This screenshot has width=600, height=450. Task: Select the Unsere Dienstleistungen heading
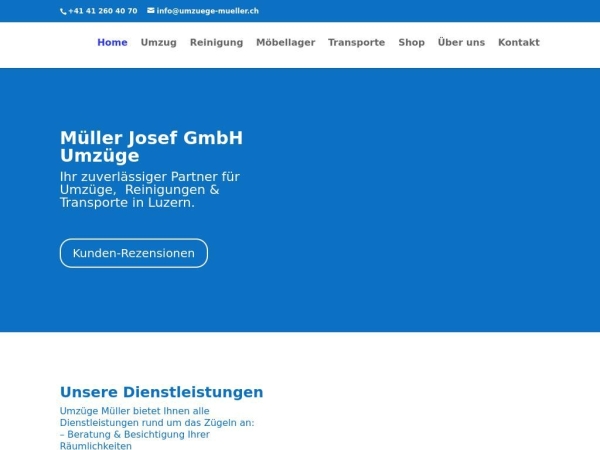point(161,392)
